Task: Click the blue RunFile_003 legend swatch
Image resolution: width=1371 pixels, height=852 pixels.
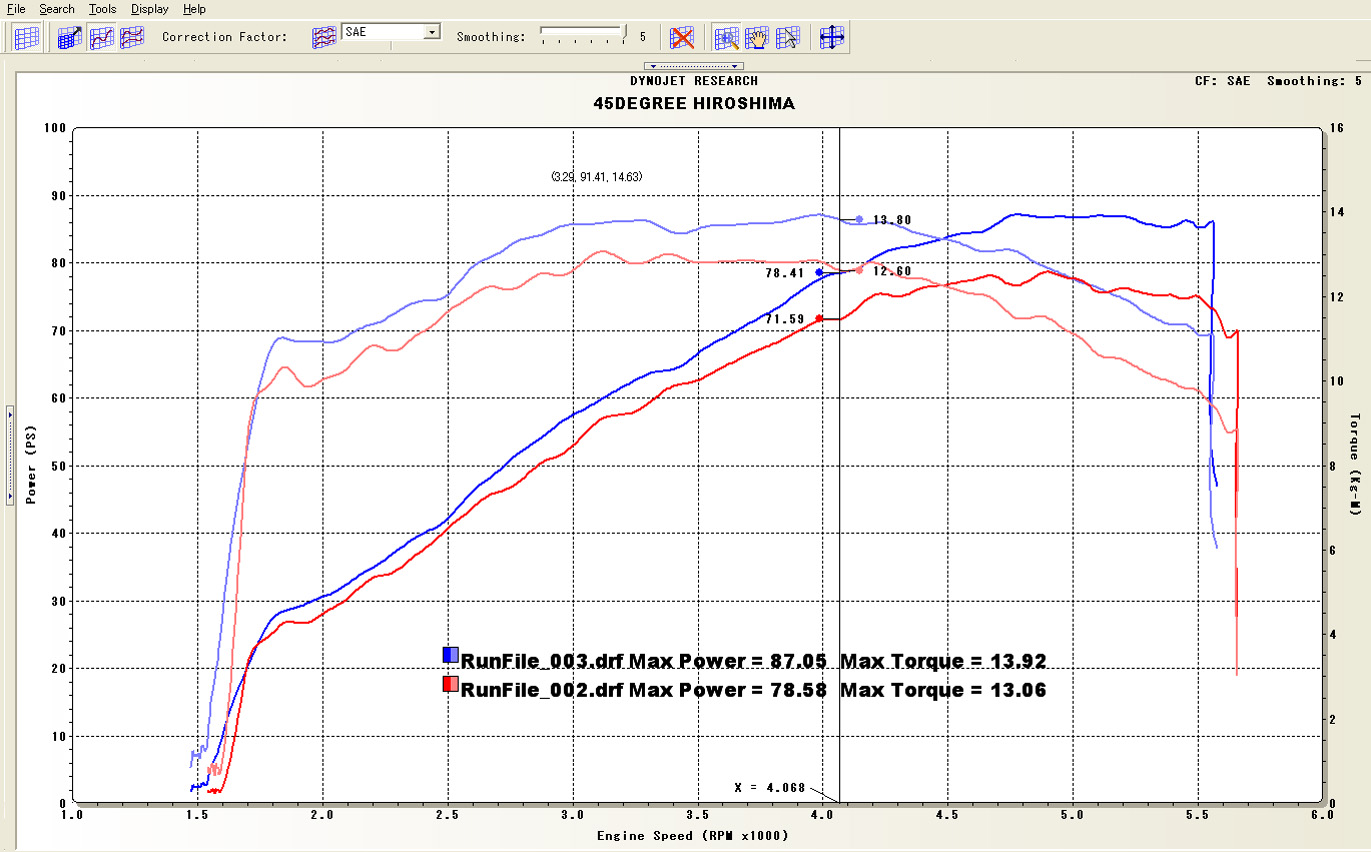Action: pos(451,655)
